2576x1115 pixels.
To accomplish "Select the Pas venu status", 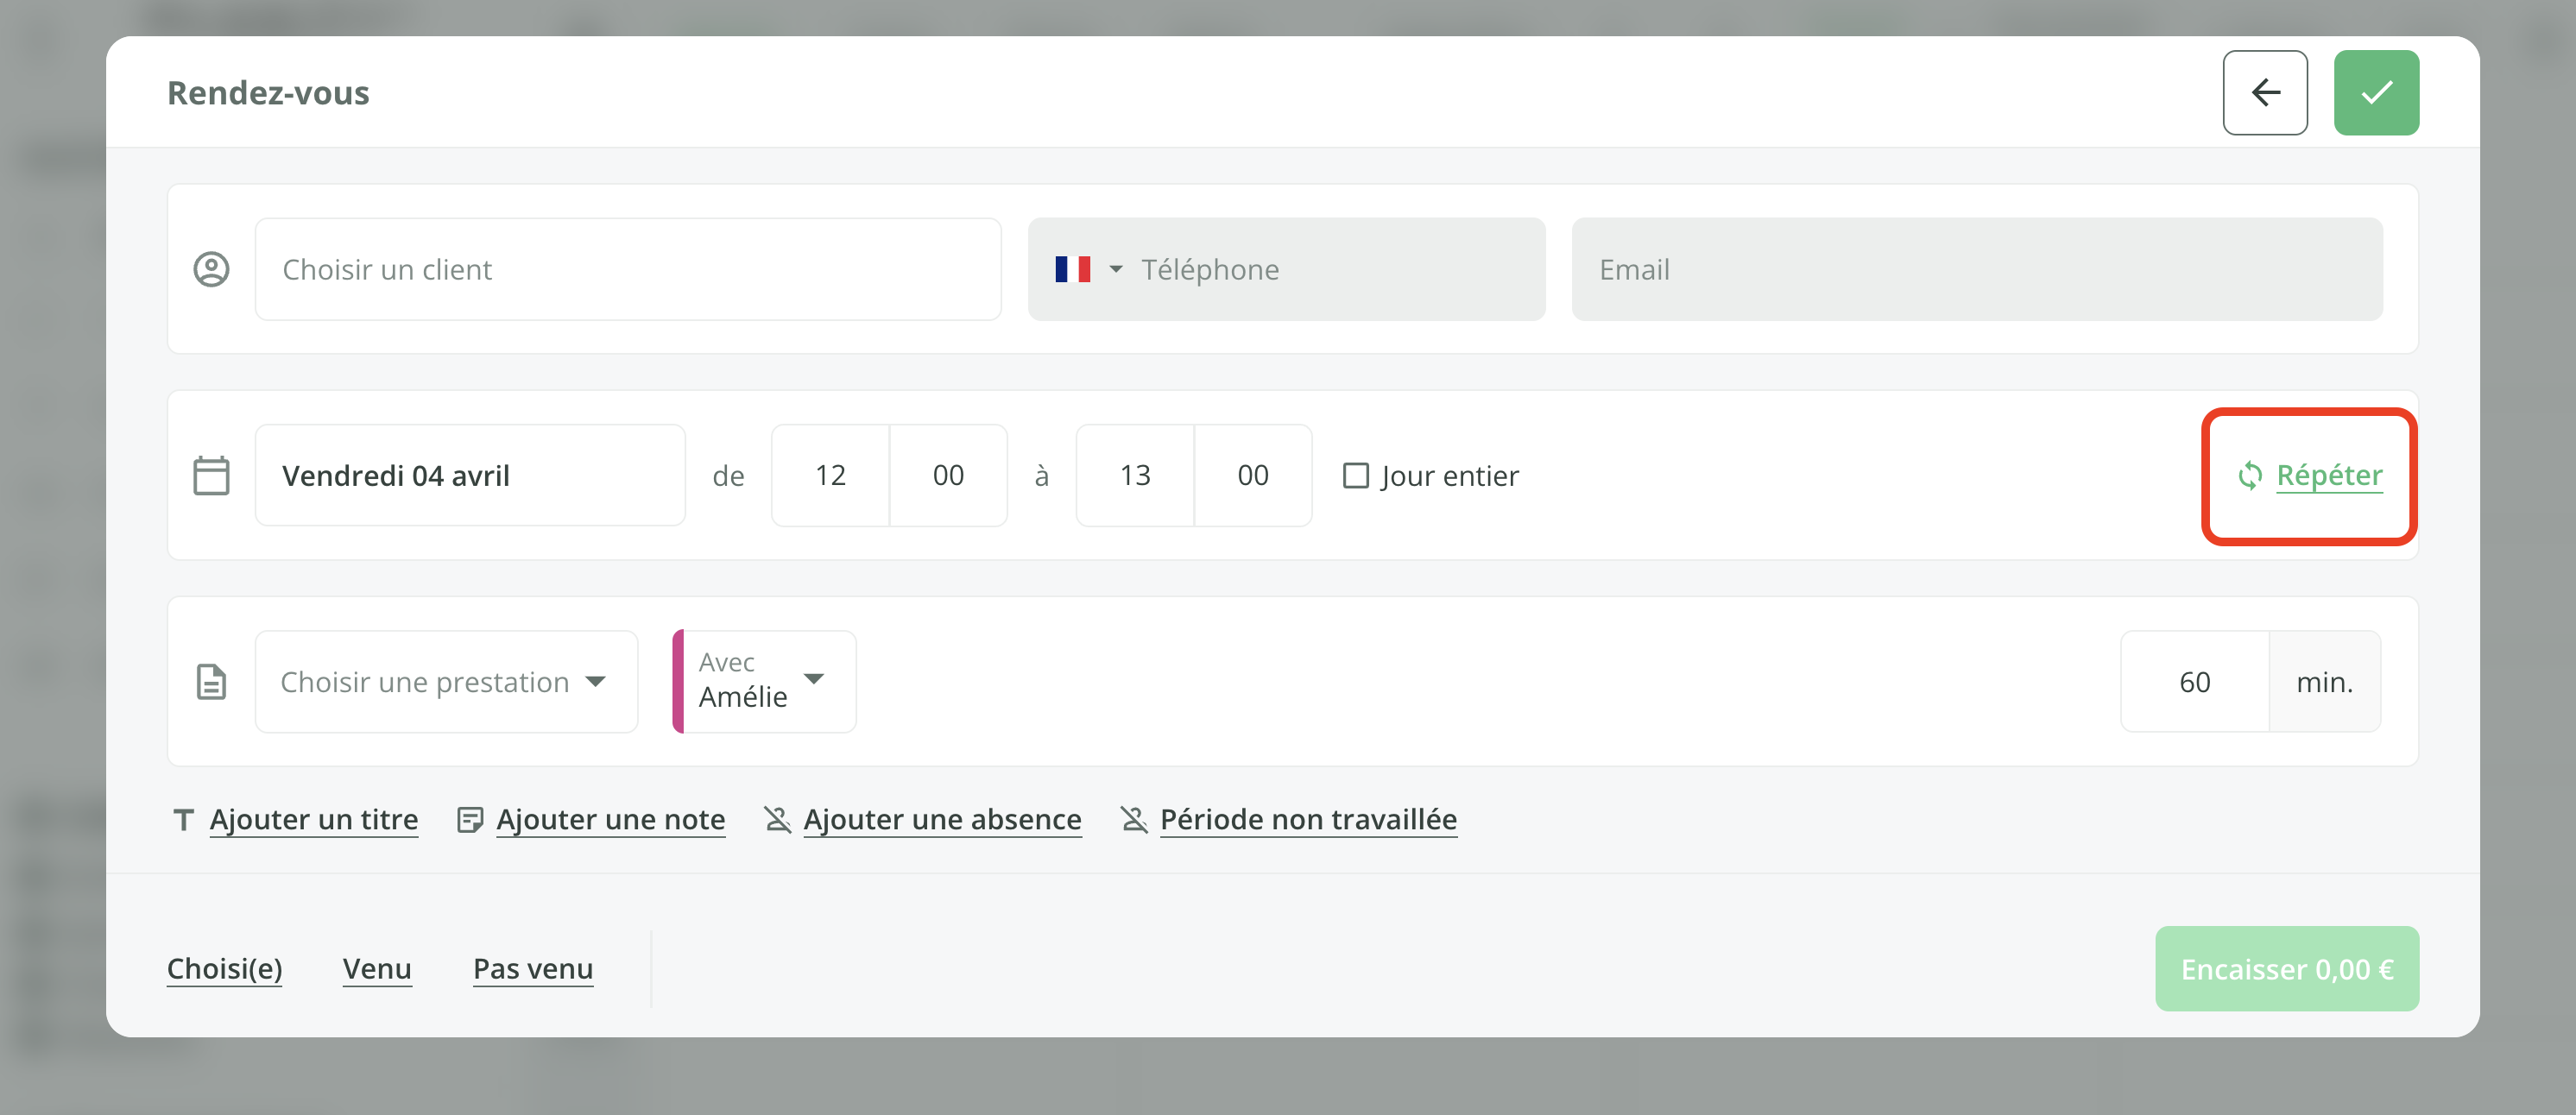I will click(532, 969).
